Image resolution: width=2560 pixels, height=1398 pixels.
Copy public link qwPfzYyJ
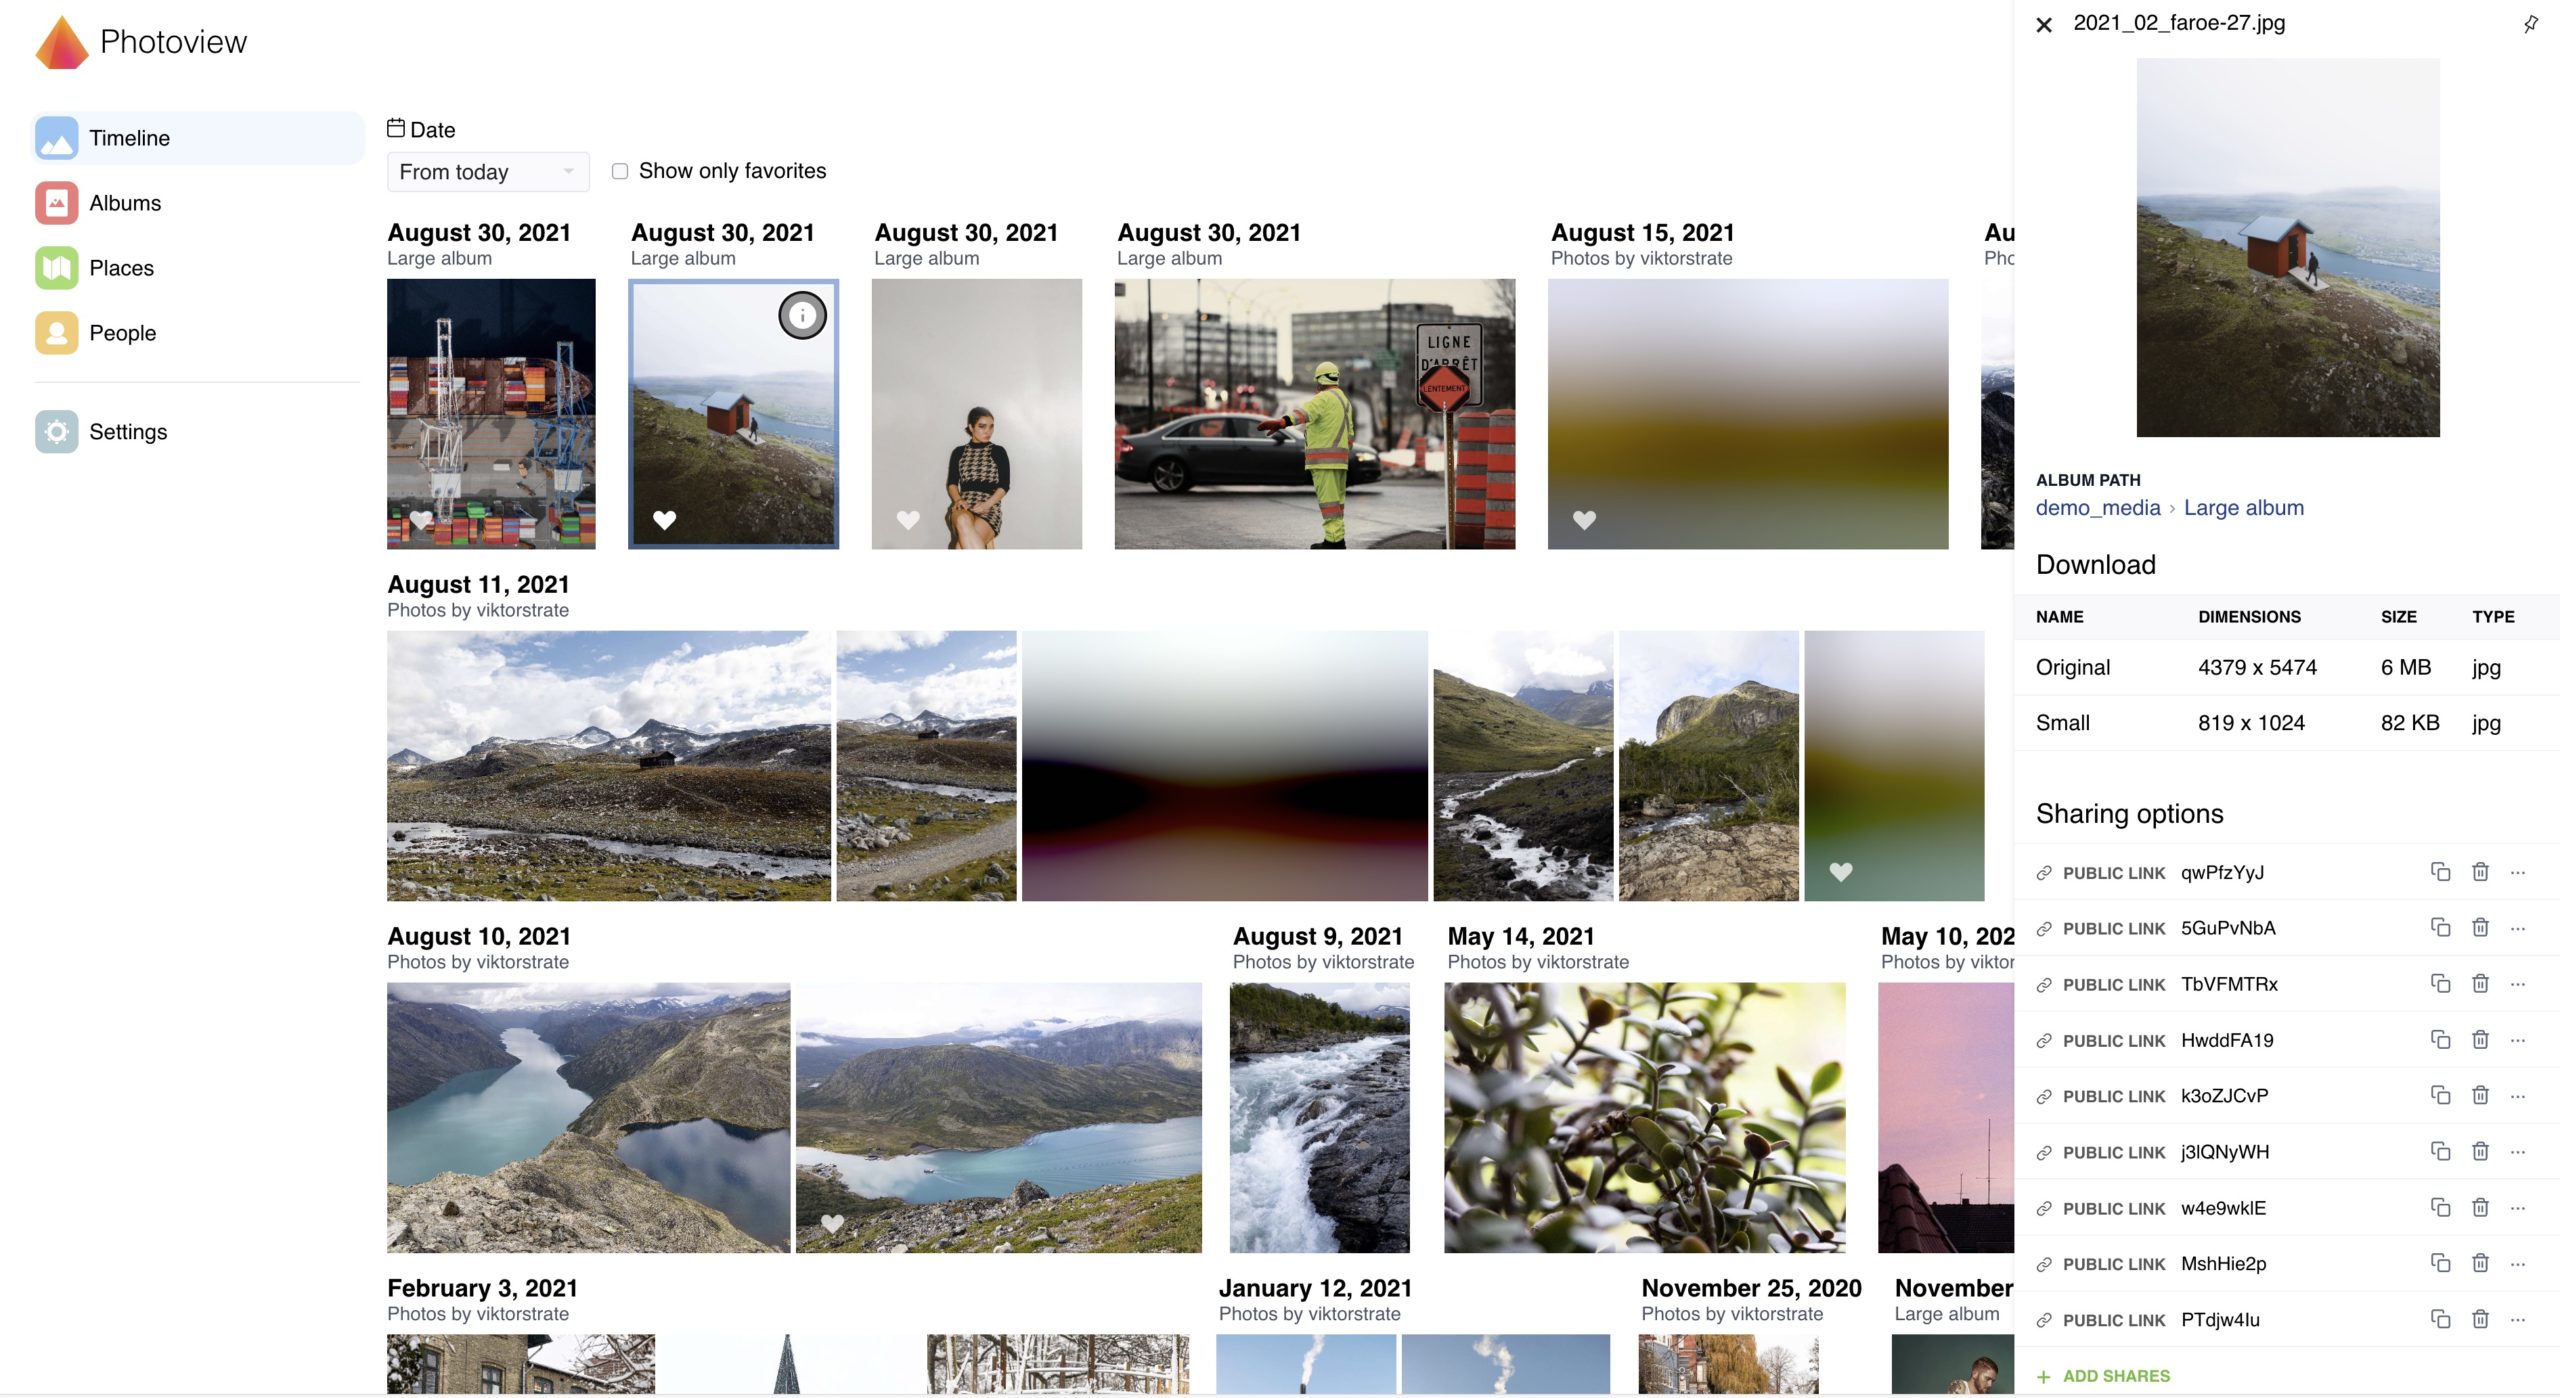click(2440, 872)
